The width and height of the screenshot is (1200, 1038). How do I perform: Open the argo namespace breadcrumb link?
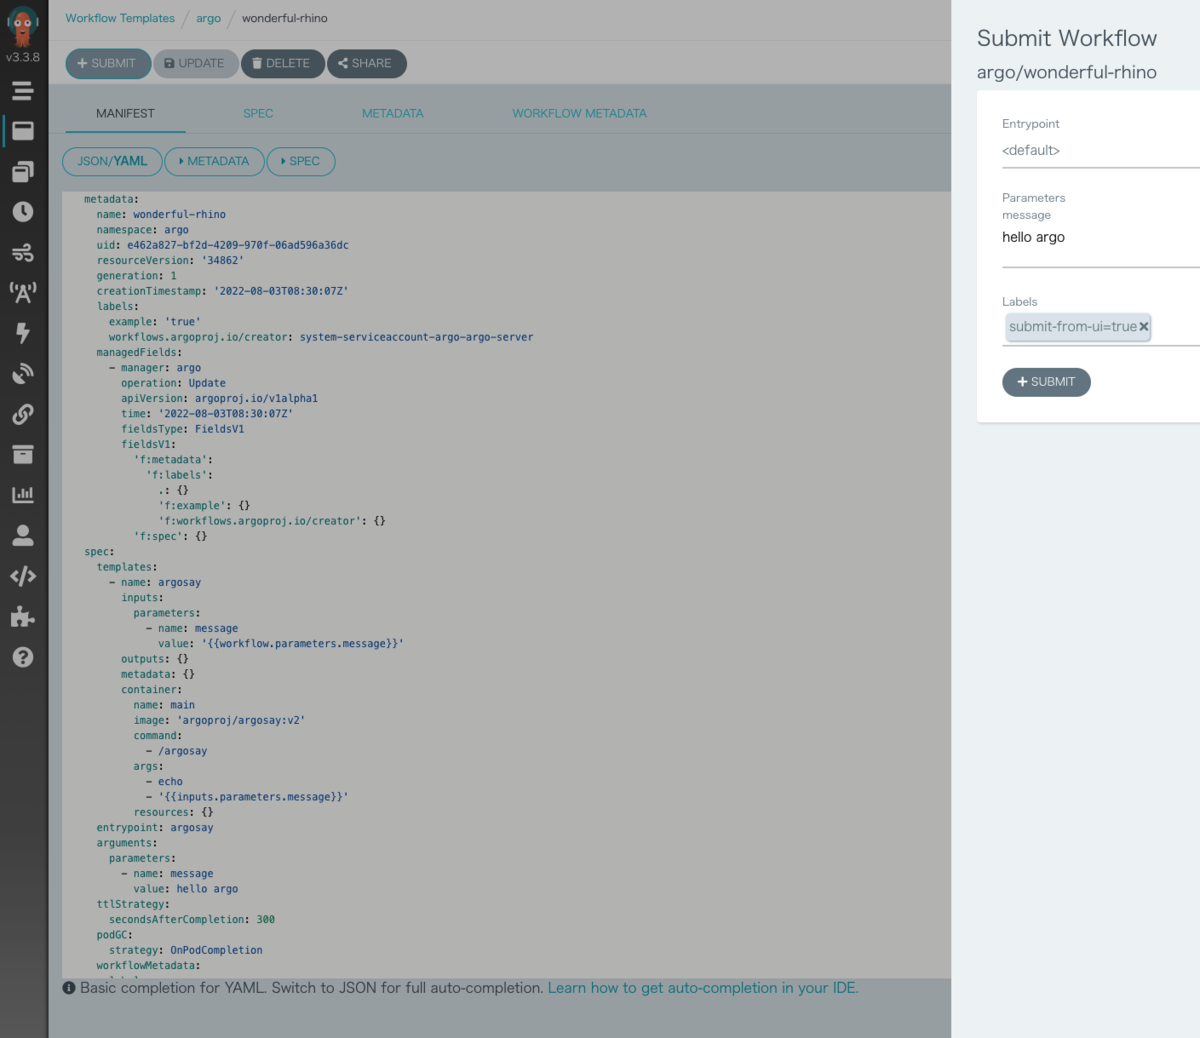point(208,18)
